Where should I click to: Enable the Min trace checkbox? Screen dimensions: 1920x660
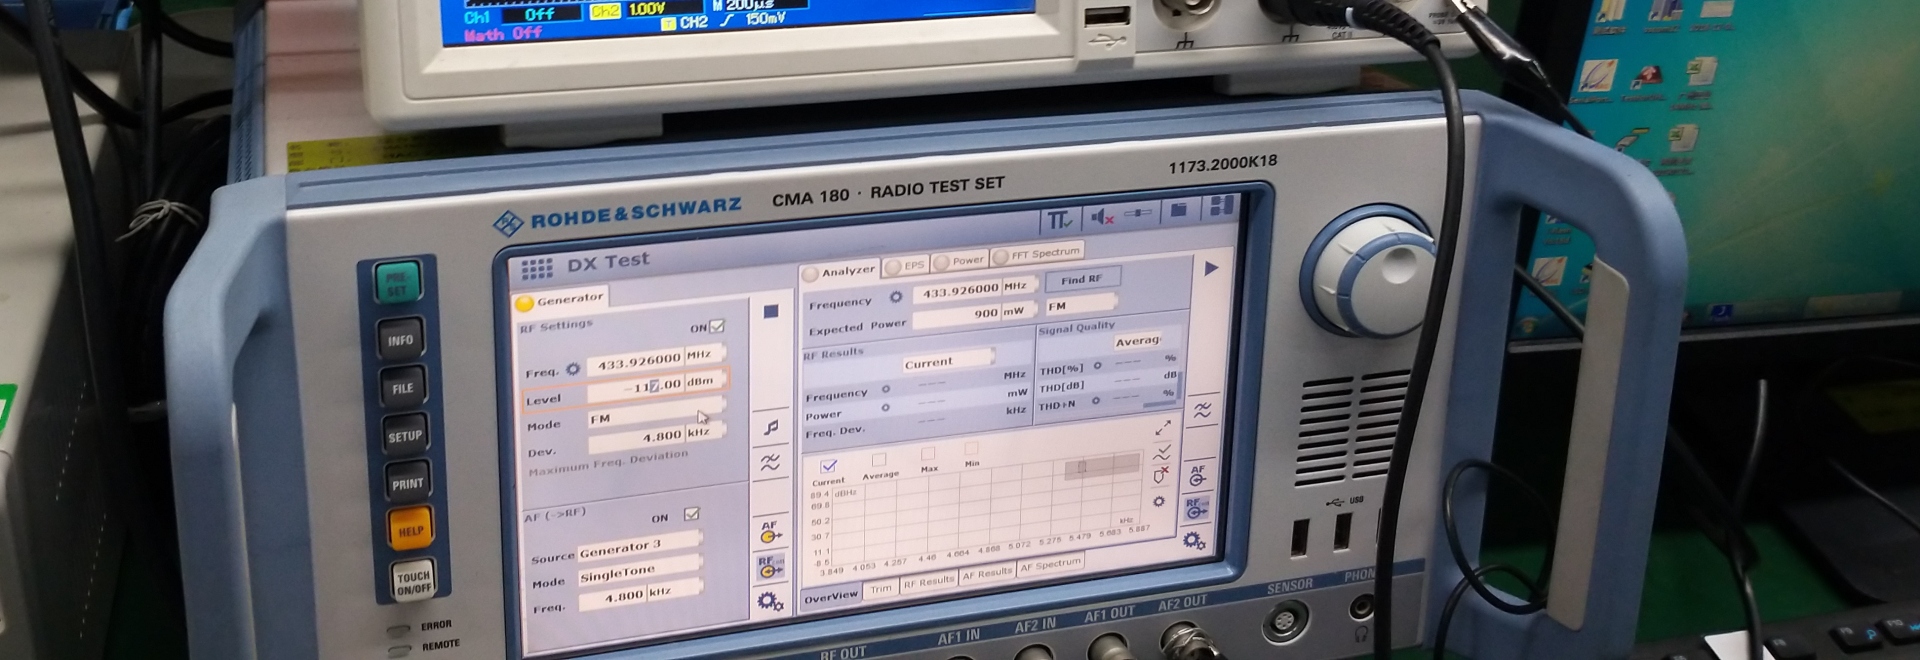click(971, 449)
